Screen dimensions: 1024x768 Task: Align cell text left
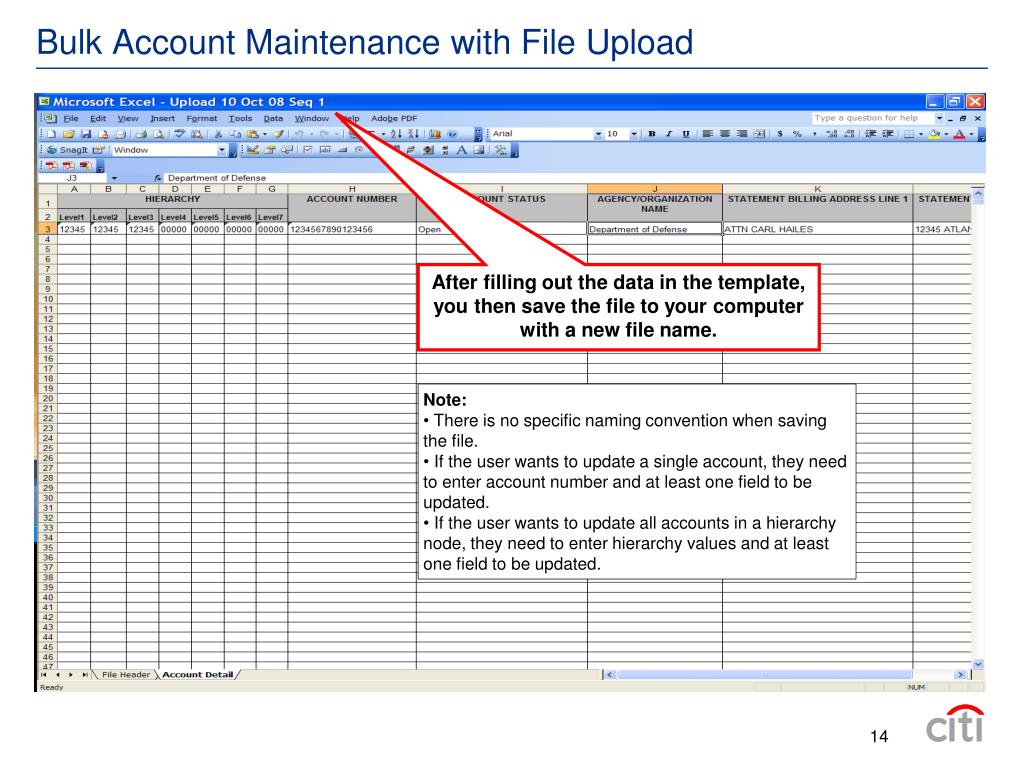707,134
